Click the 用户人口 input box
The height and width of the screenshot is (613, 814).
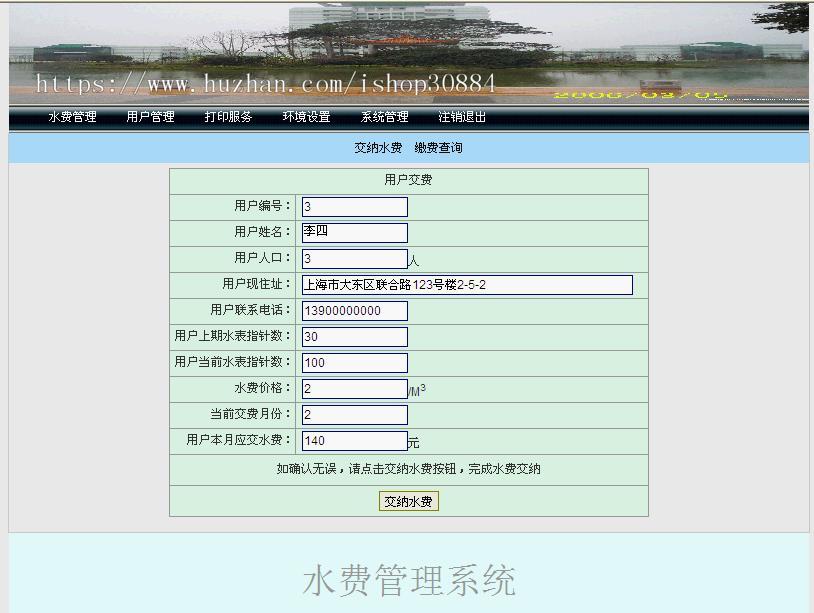point(353,258)
